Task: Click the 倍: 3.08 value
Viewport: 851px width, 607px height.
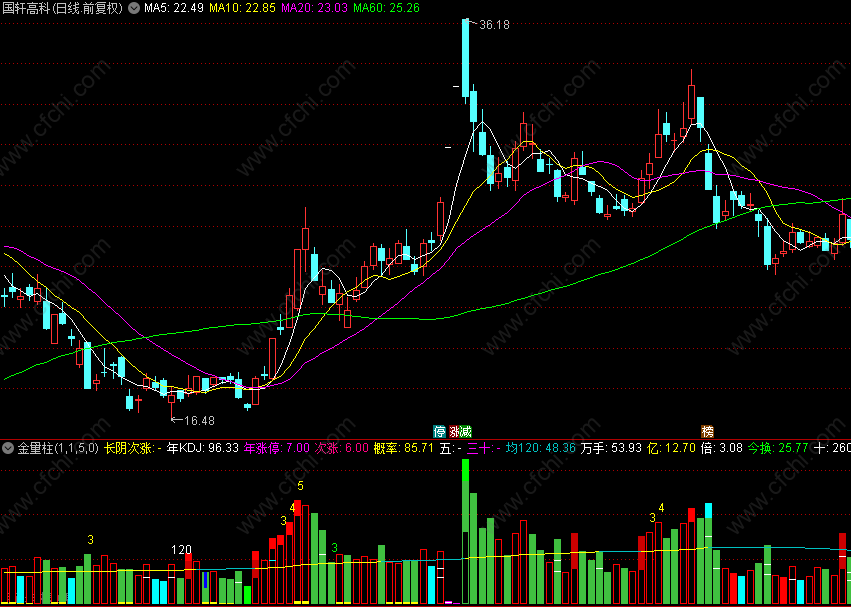Action: point(722,448)
